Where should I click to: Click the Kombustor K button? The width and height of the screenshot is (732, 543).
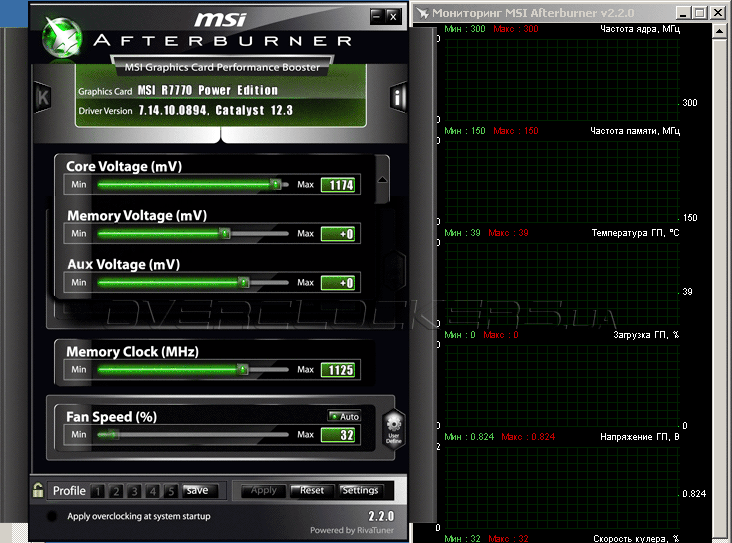click(43, 97)
